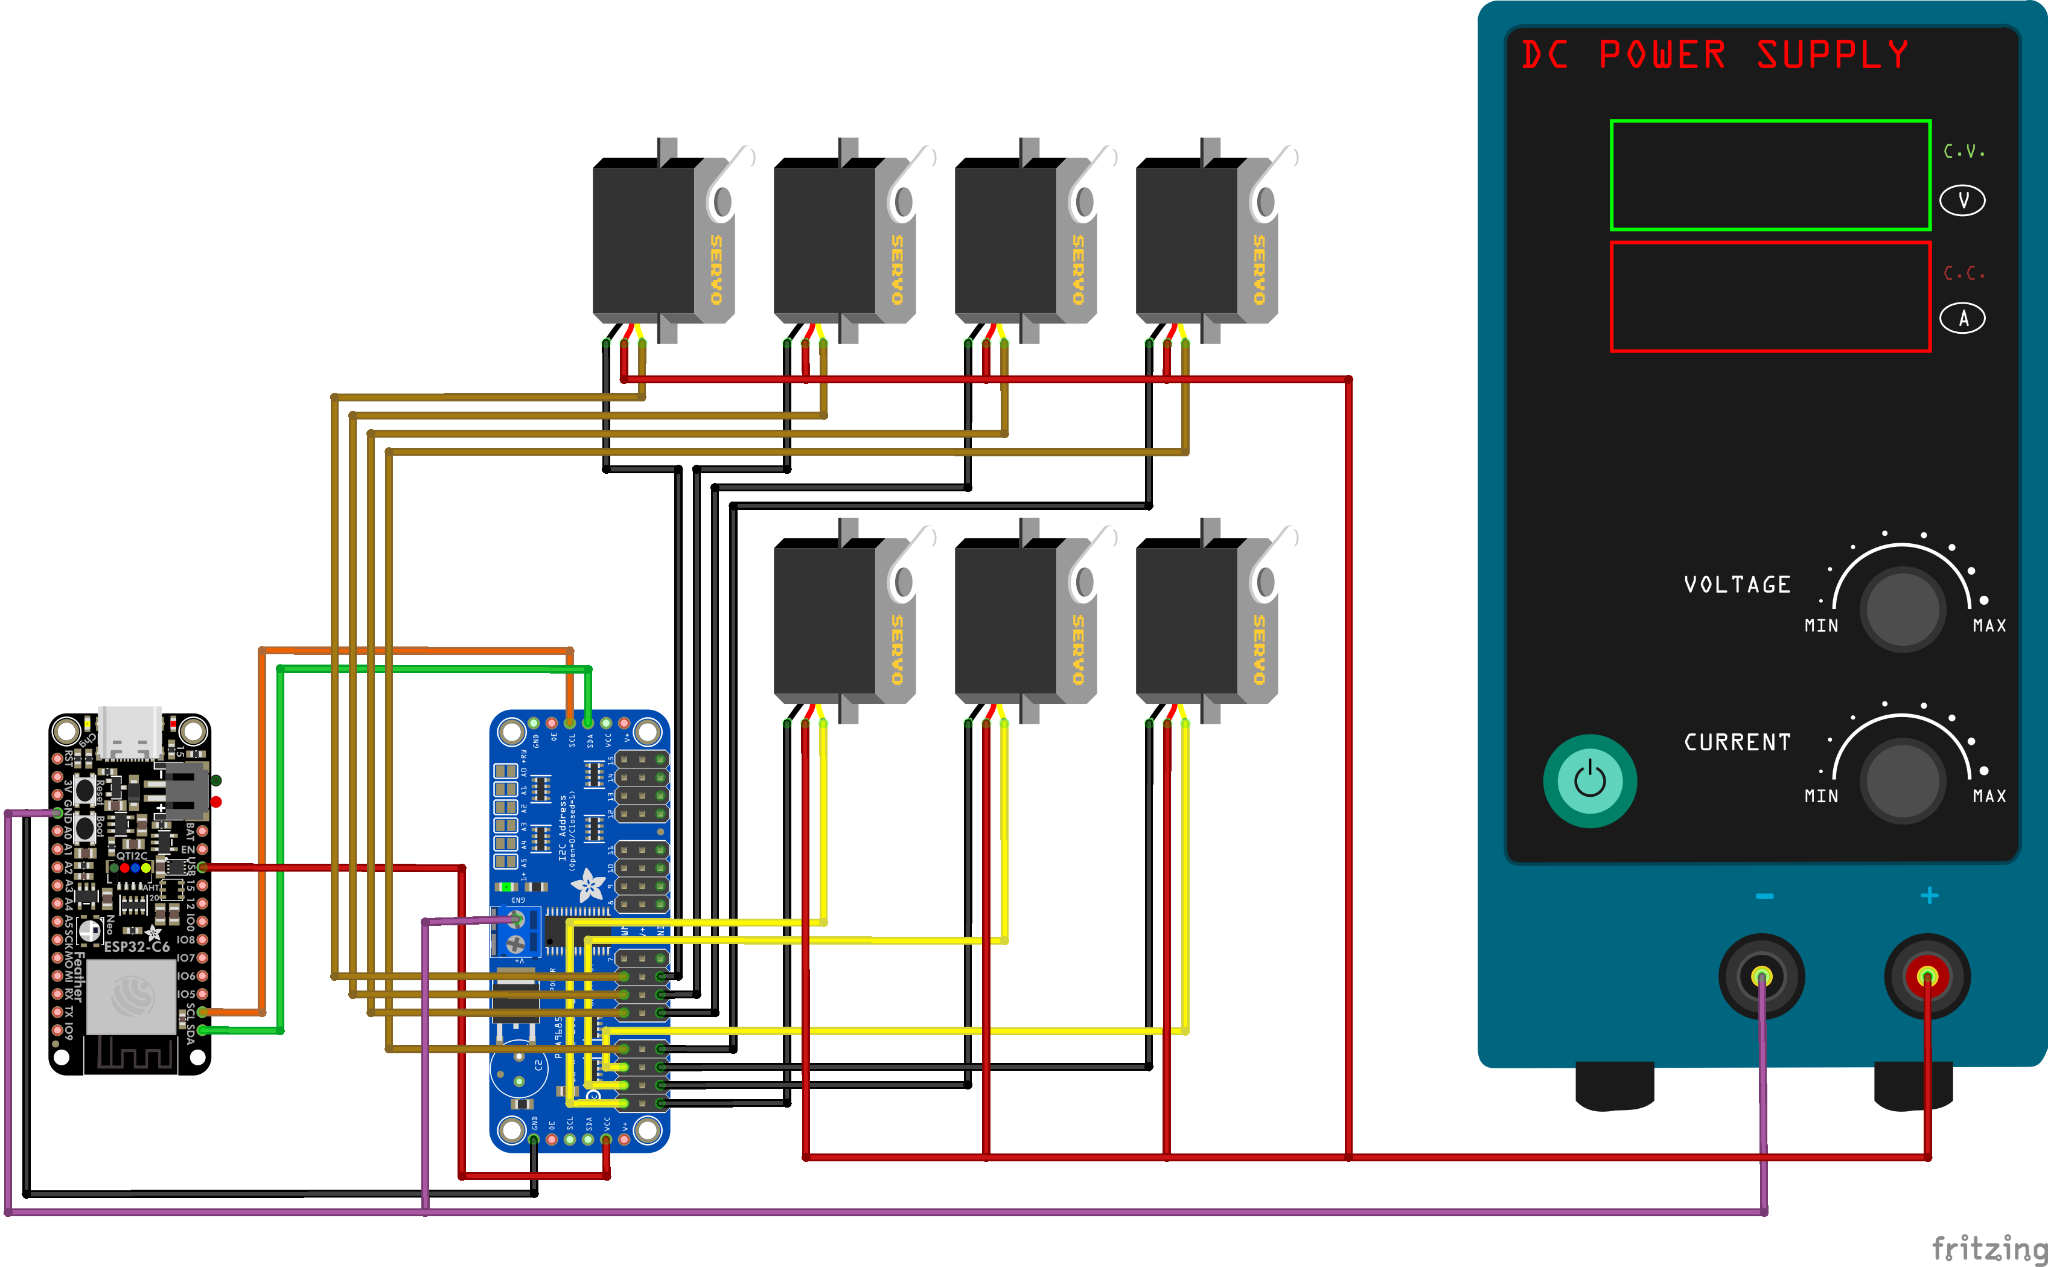Click the C.C. indicator label
Screen dimensions: 2048x1267
[x=1963, y=272]
